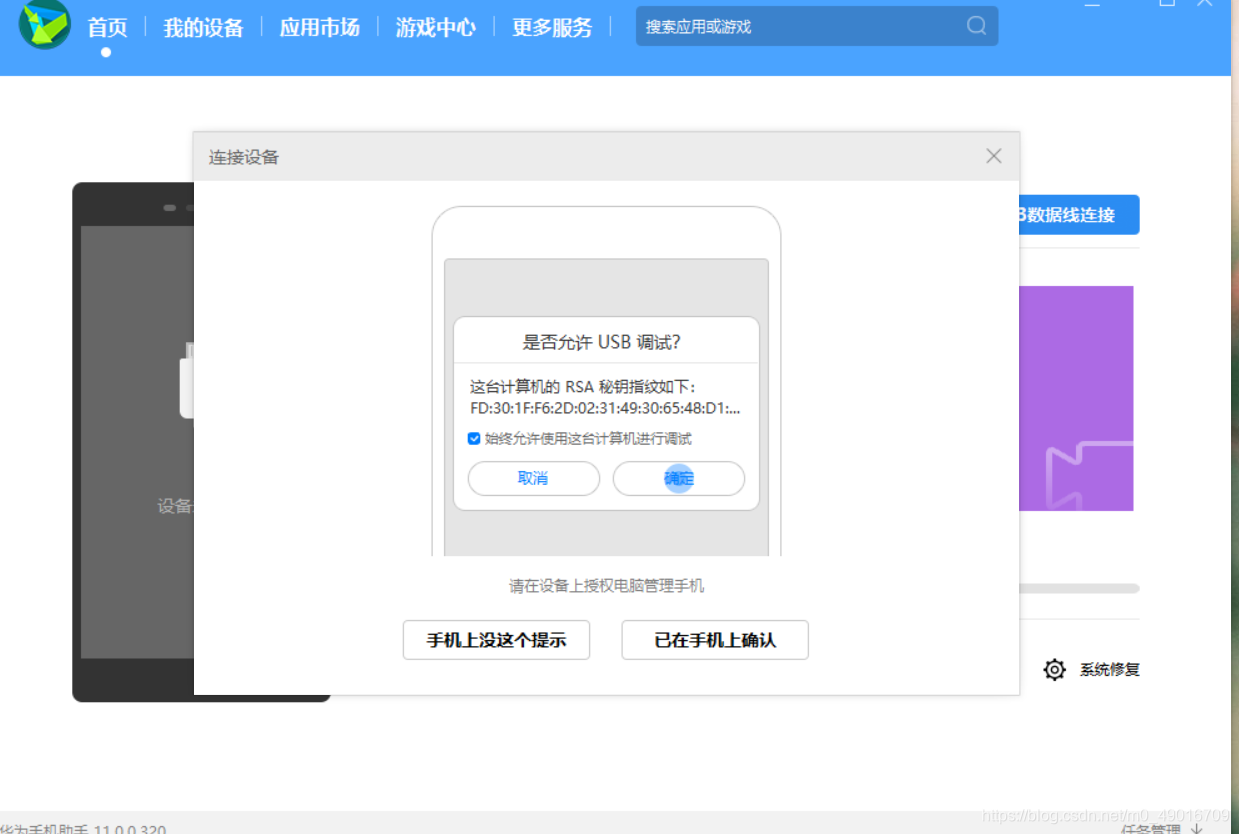This screenshot has width=1239, height=834.
Task: Go to 游戏中心 tab
Action: pyautogui.click(x=435, y=28)
